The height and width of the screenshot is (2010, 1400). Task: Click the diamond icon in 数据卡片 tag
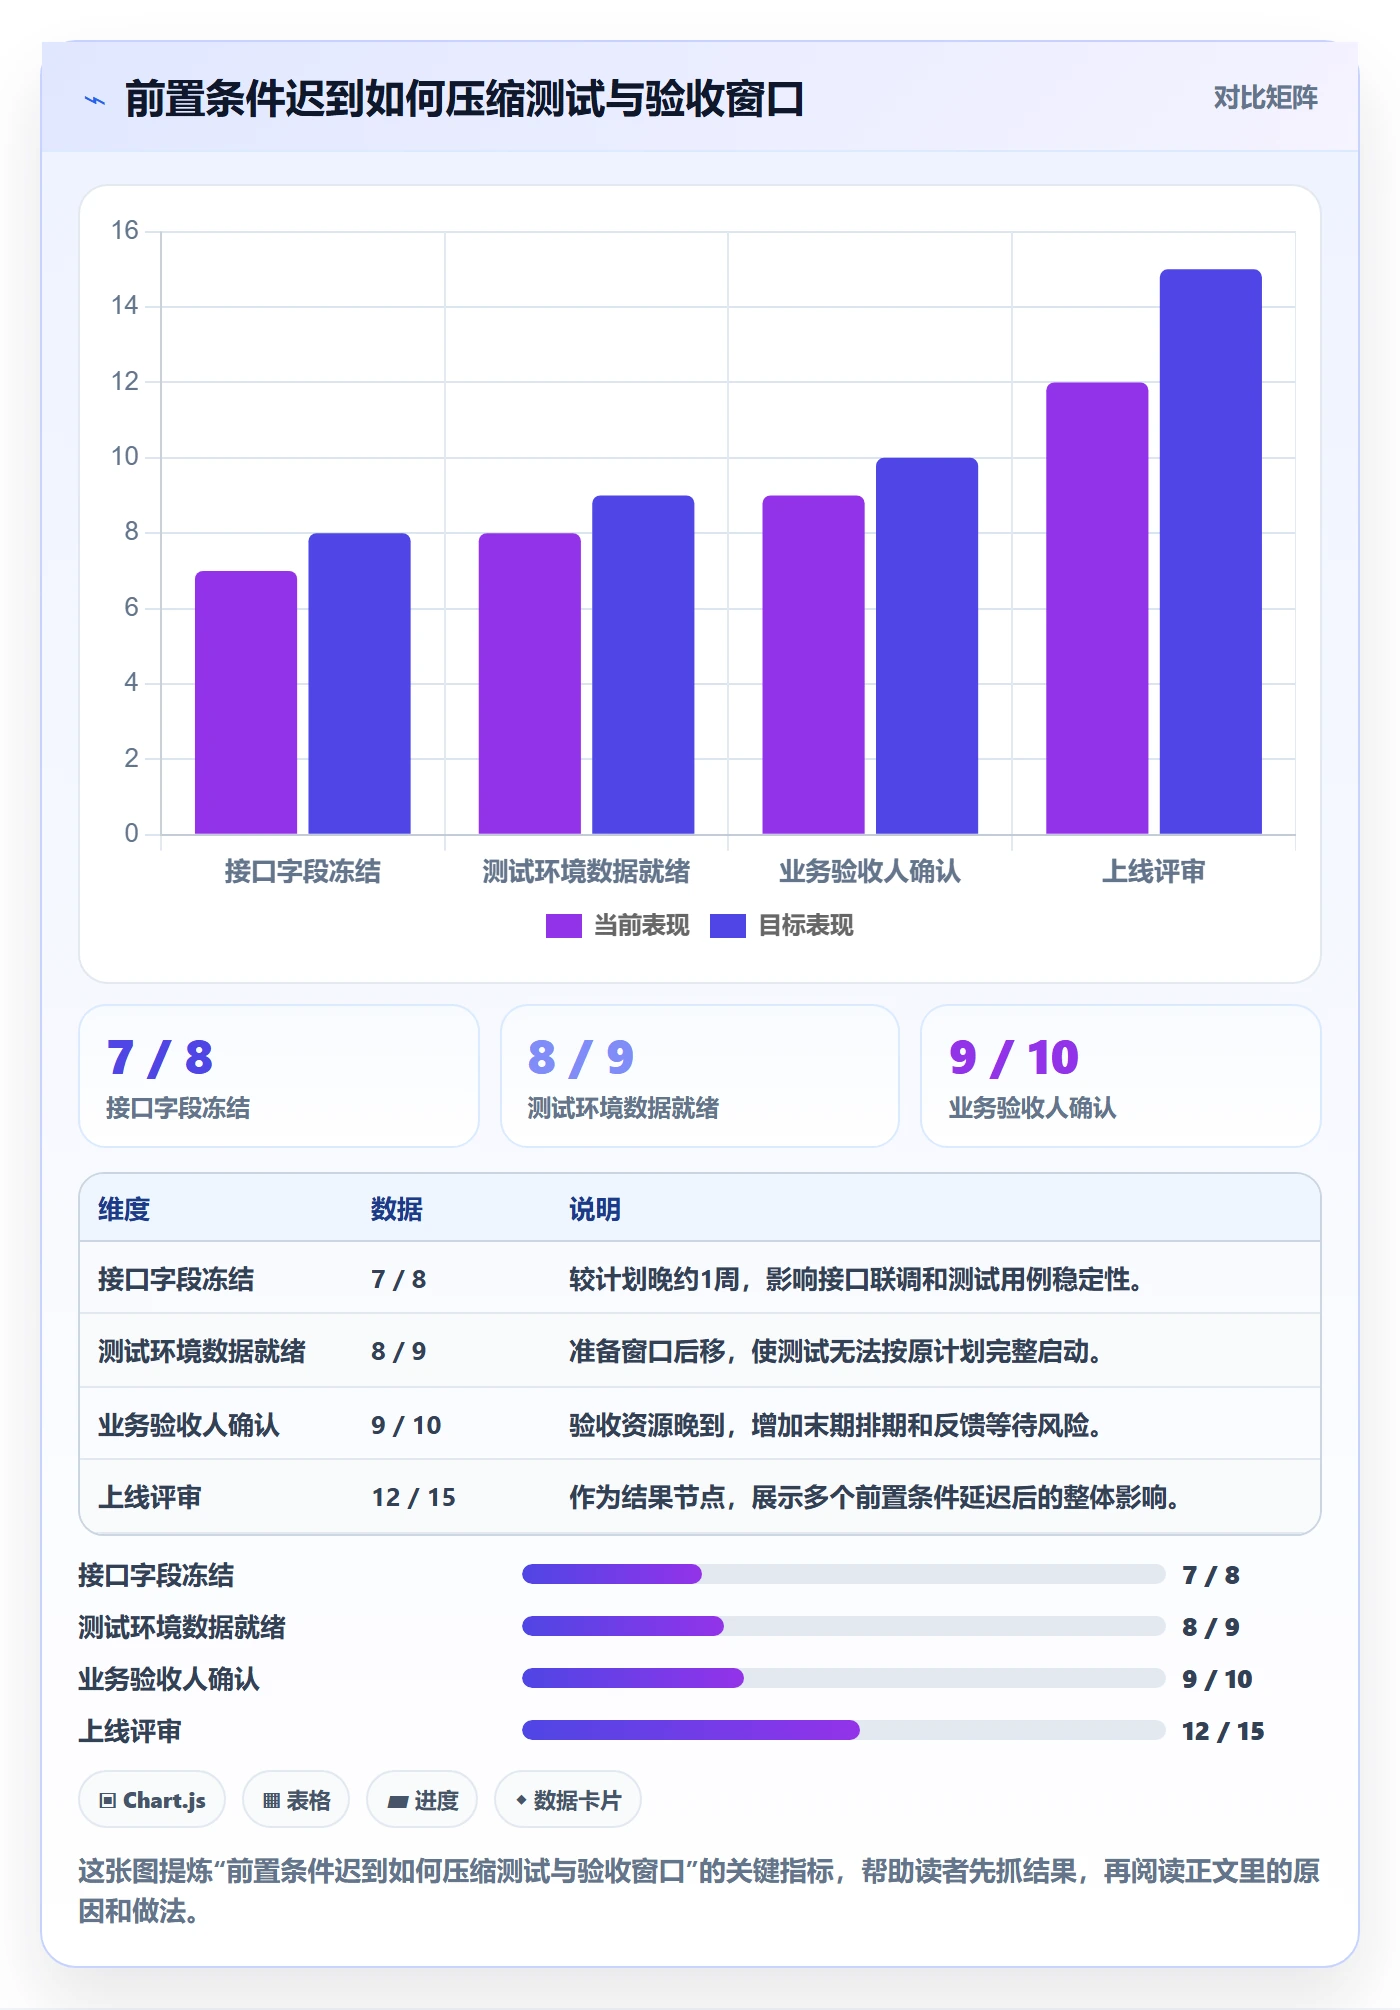[x=521, y=1800]
